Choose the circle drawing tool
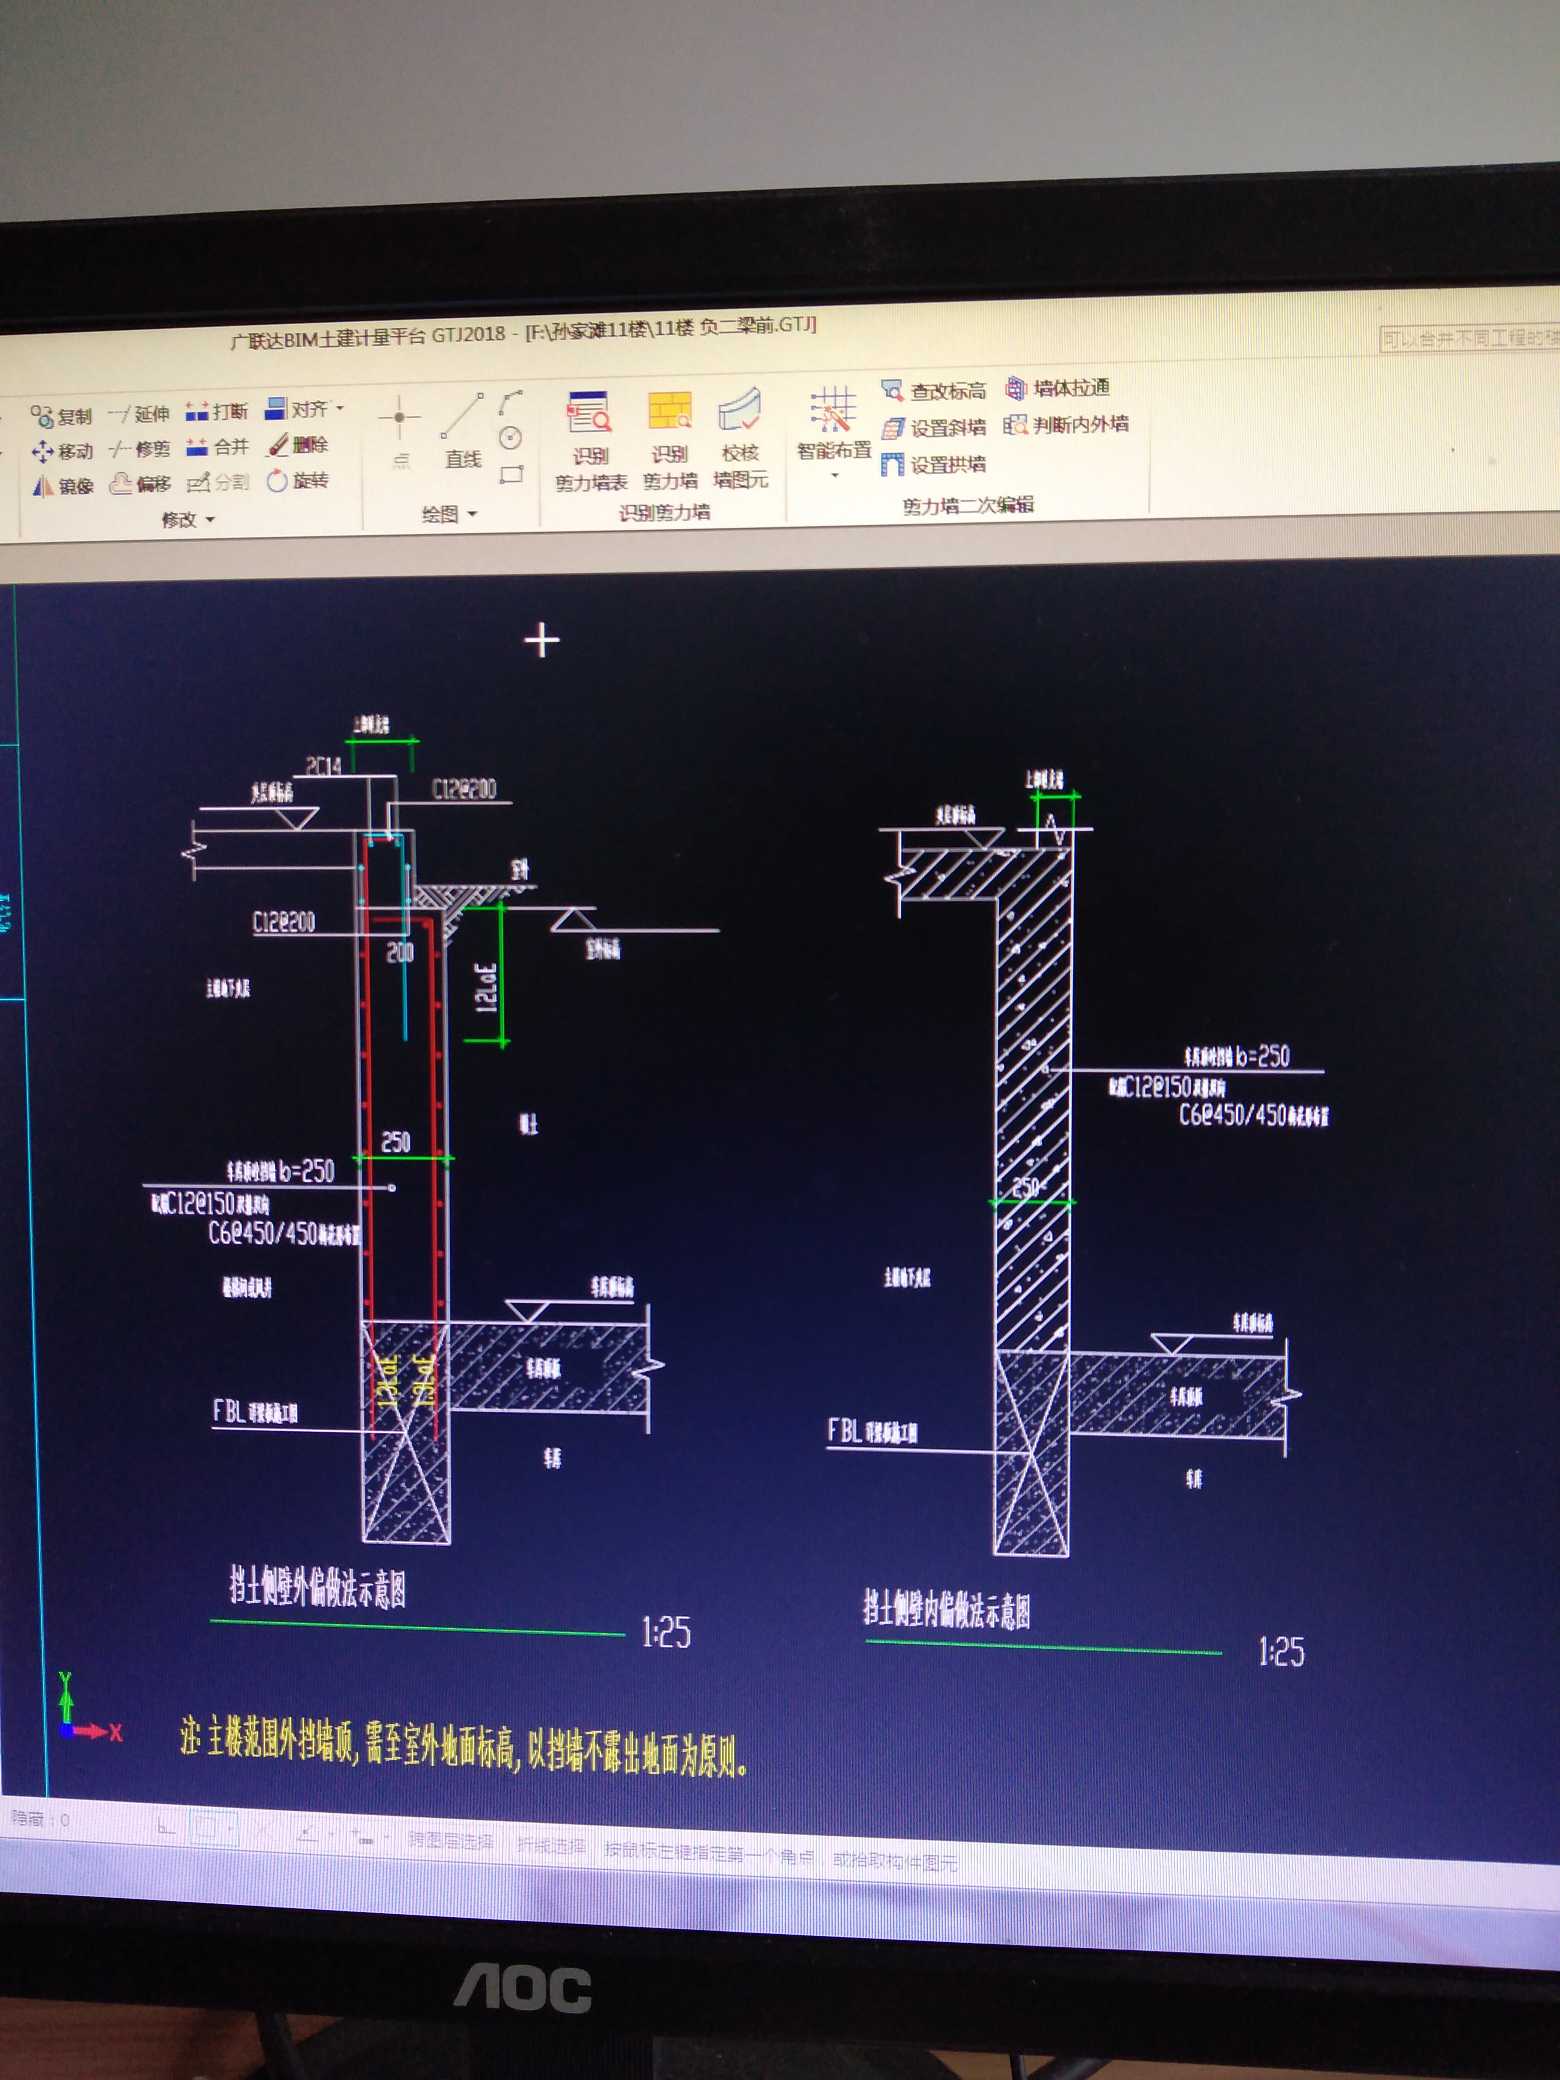The image size is (1560, 2080). 511,438
